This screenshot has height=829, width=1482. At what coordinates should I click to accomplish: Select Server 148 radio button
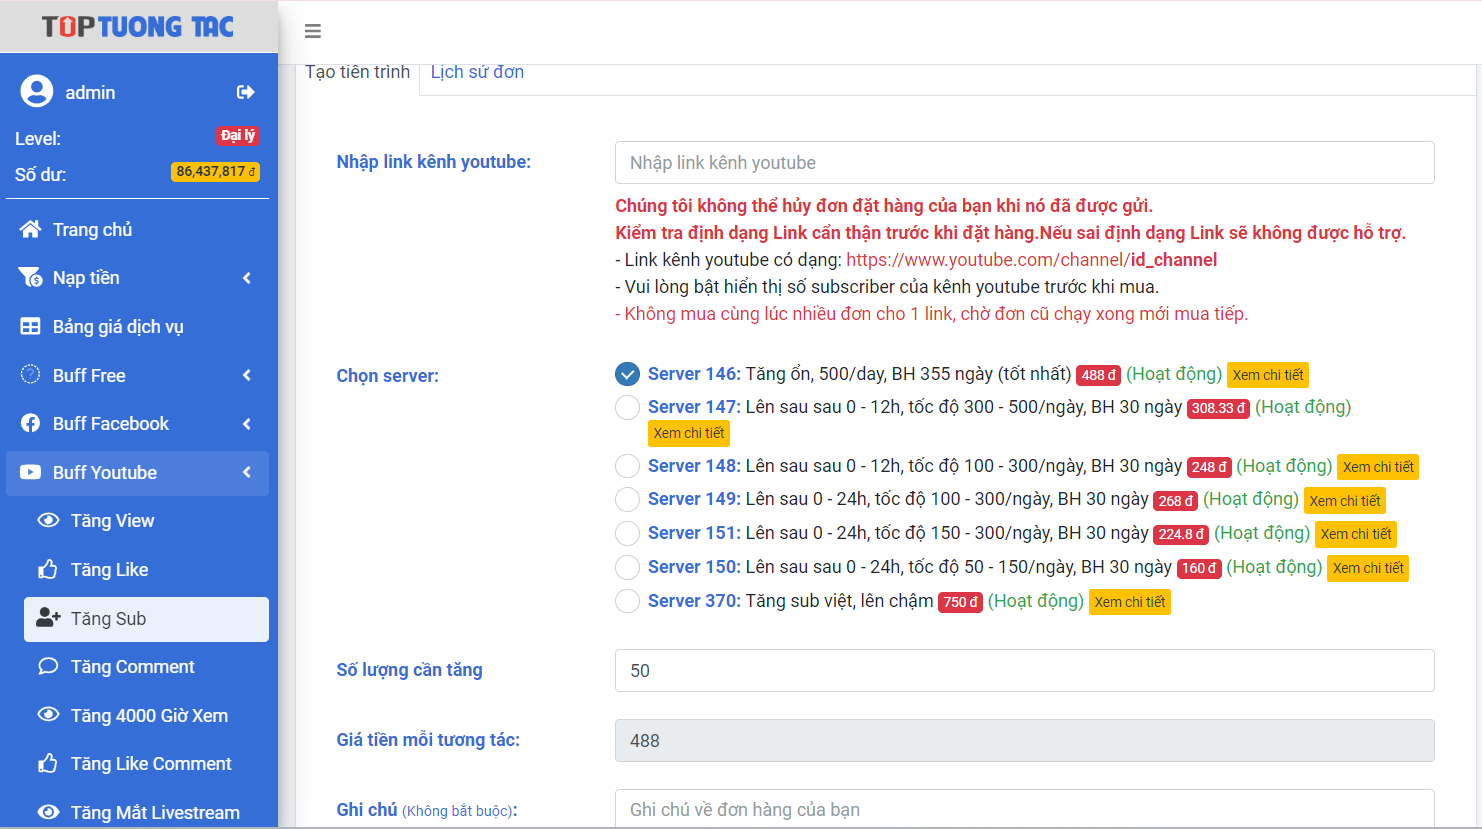[627, 466]
